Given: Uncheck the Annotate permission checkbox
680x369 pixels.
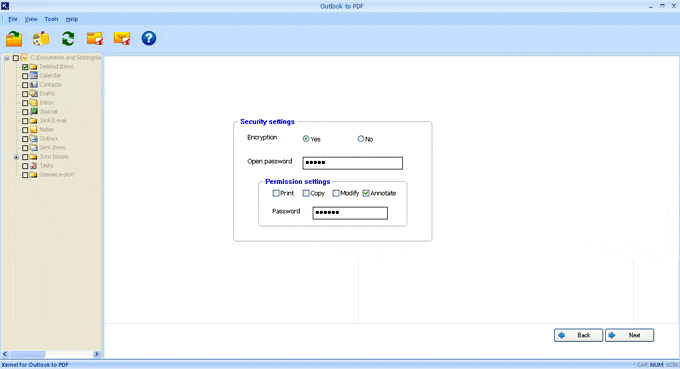Looking at the screenshot, I should coord(366,193).
